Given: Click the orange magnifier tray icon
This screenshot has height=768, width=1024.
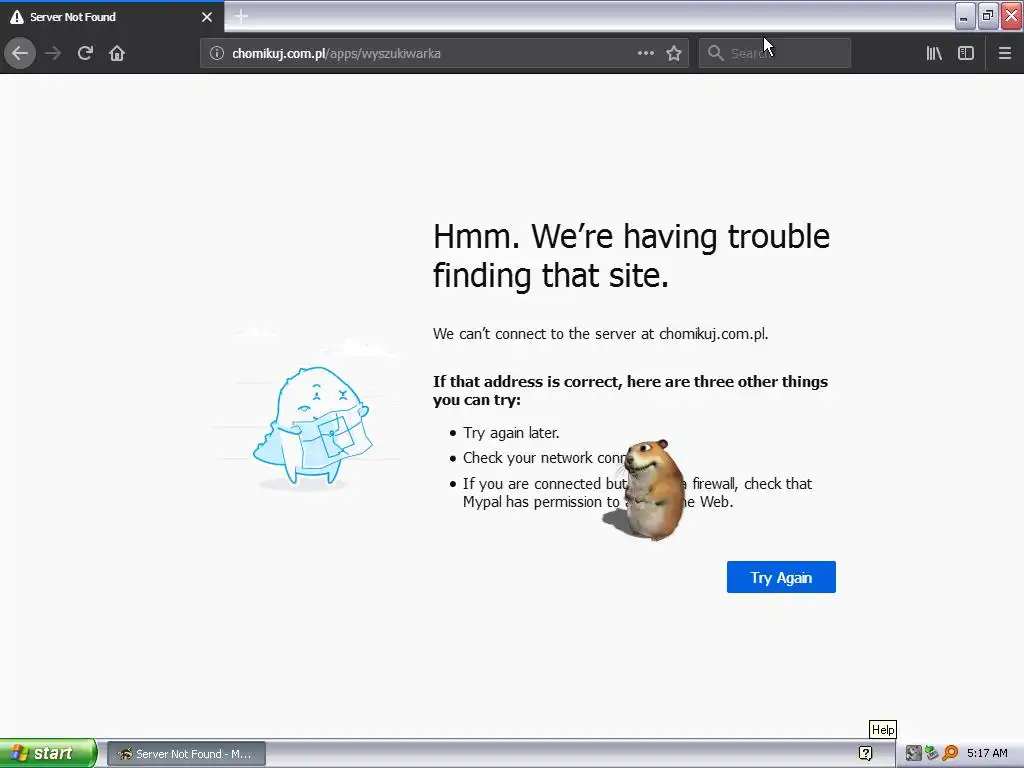Looking at the screenshot, I should (950, 754).
